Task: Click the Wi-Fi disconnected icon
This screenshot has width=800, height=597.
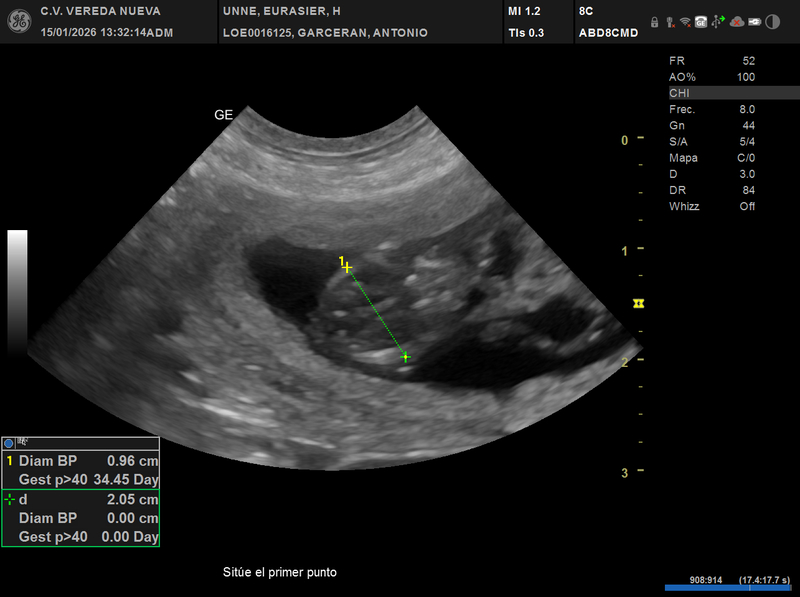Action: coord(685,22)
